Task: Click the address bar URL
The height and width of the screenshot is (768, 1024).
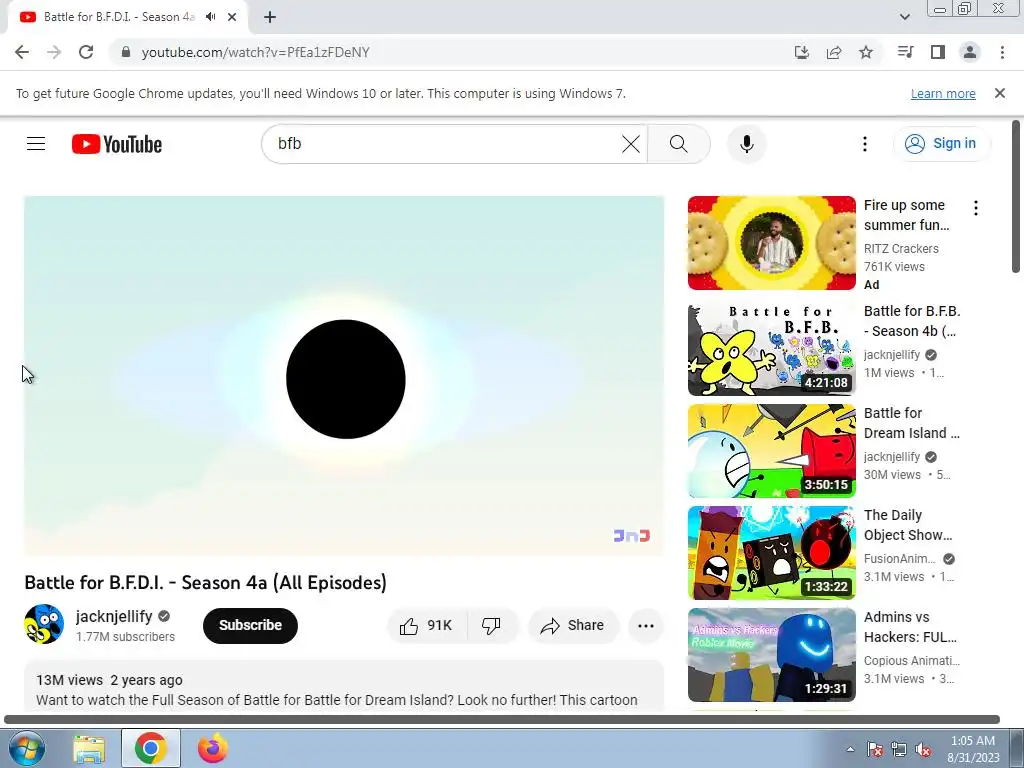Action: coord(255,52)
